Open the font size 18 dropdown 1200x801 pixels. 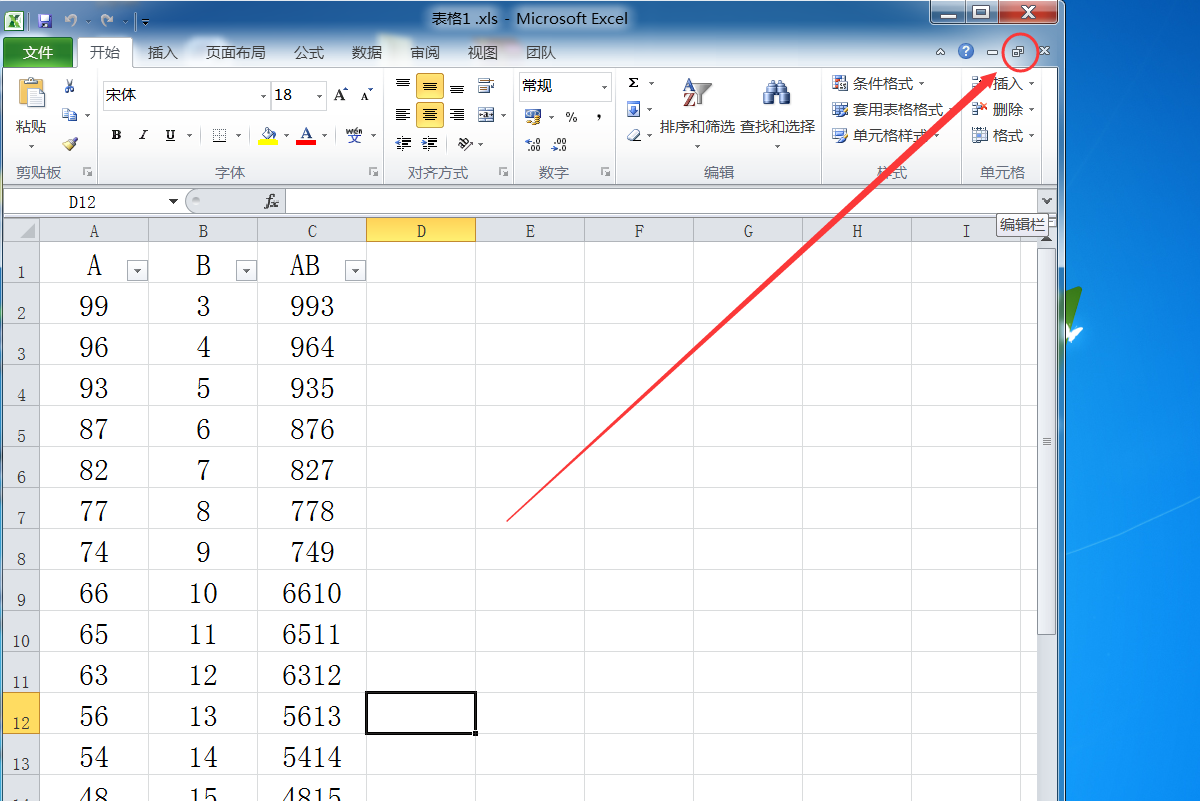tap(319, 96)
